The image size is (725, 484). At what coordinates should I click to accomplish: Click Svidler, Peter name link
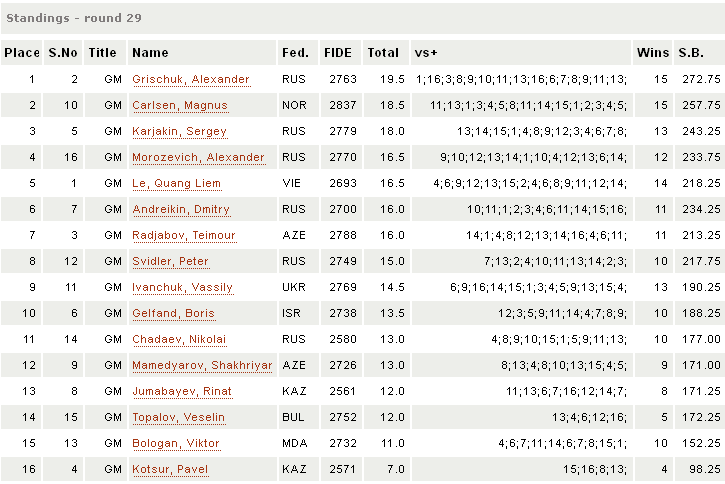pyautogui.click(x=168, y=262)
